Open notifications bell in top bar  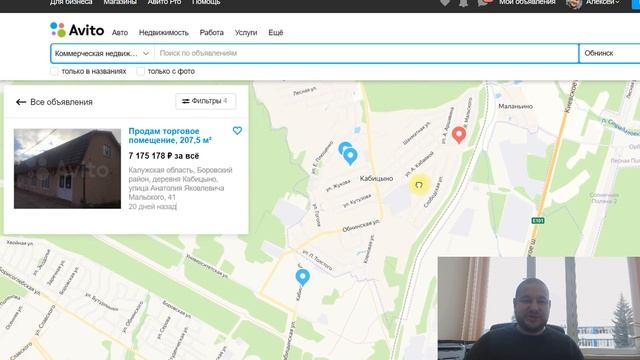tap(463, 2)
